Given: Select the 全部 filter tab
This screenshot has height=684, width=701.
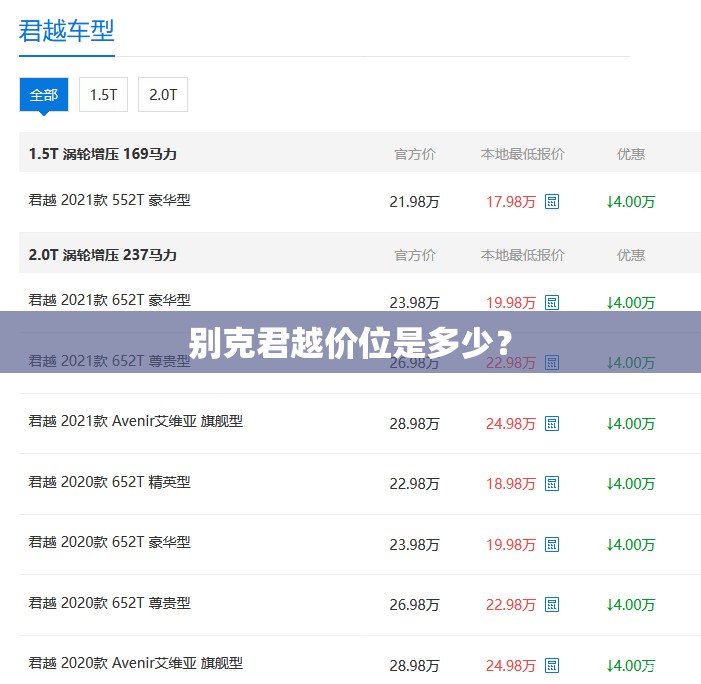Looking at the screenshot, I should tap(44, 95).
